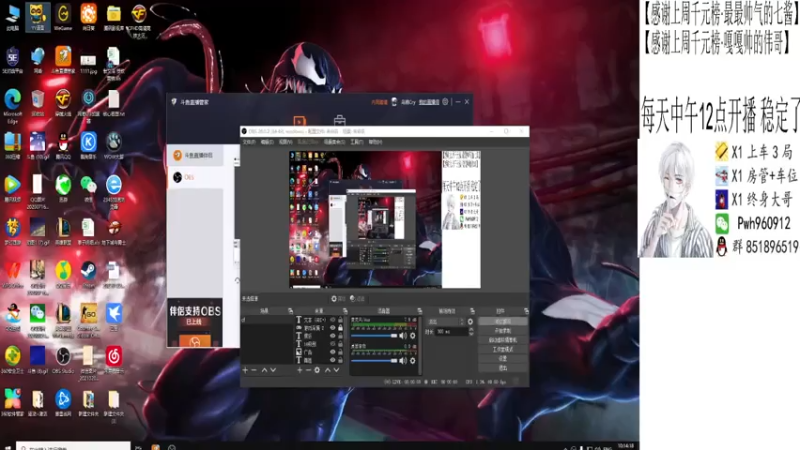Move scene up in the scenes list
800x450 pixels.
[x=264, y=370]
